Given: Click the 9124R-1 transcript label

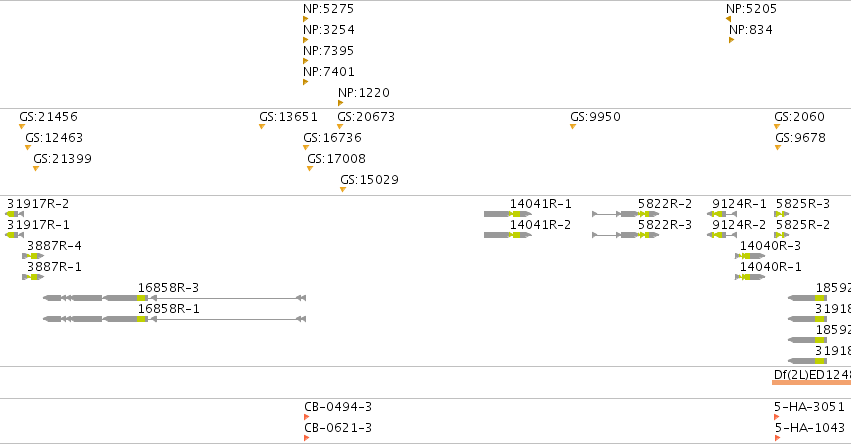Looking at the screenshot, I should pos(739,204).
